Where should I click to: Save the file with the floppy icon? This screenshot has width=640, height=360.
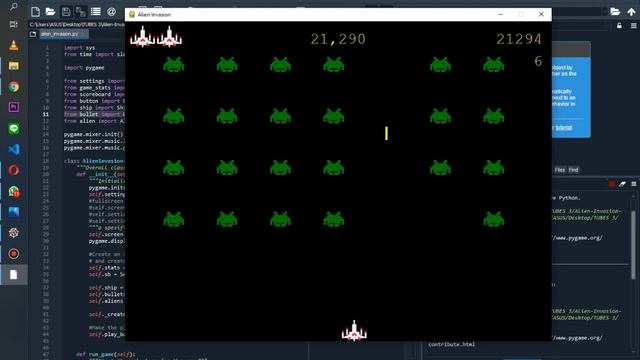[x=66, y=12]
